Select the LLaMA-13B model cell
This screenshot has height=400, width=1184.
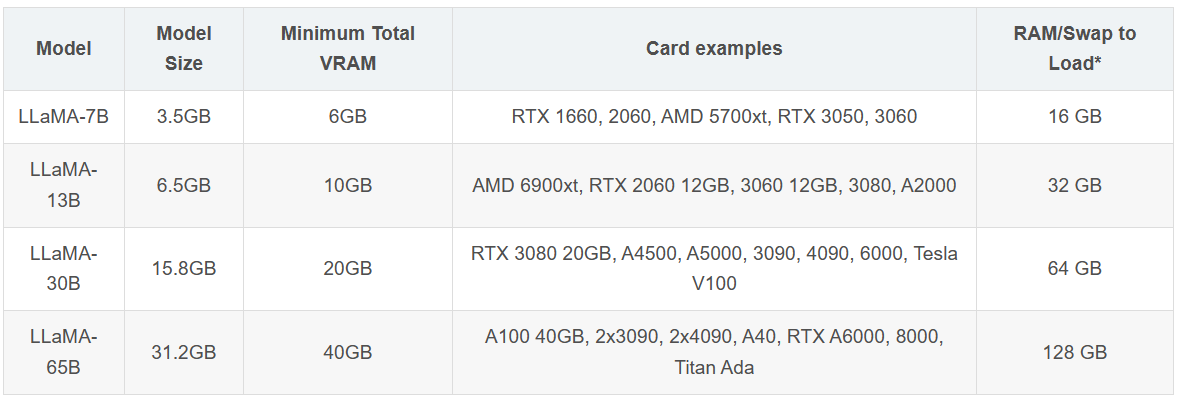point(63,186)
